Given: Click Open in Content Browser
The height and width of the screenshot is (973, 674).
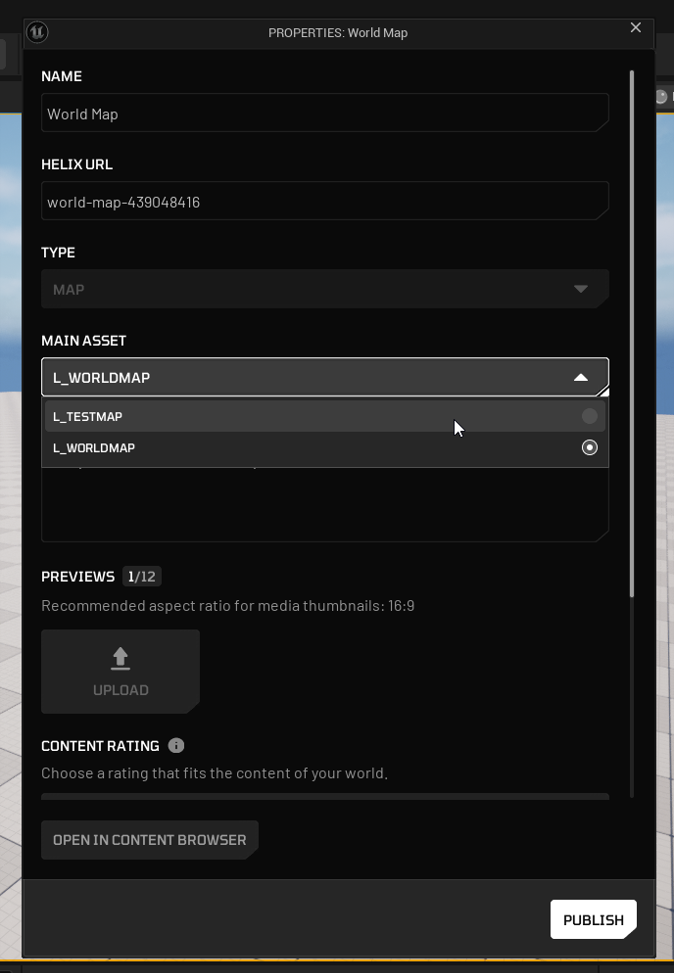Looking at the screenshot, I should (150, 840).
